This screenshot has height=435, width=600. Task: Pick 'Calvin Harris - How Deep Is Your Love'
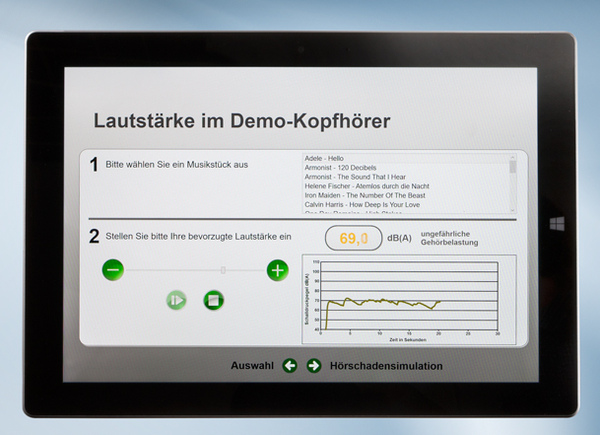[x=407, y=204]
